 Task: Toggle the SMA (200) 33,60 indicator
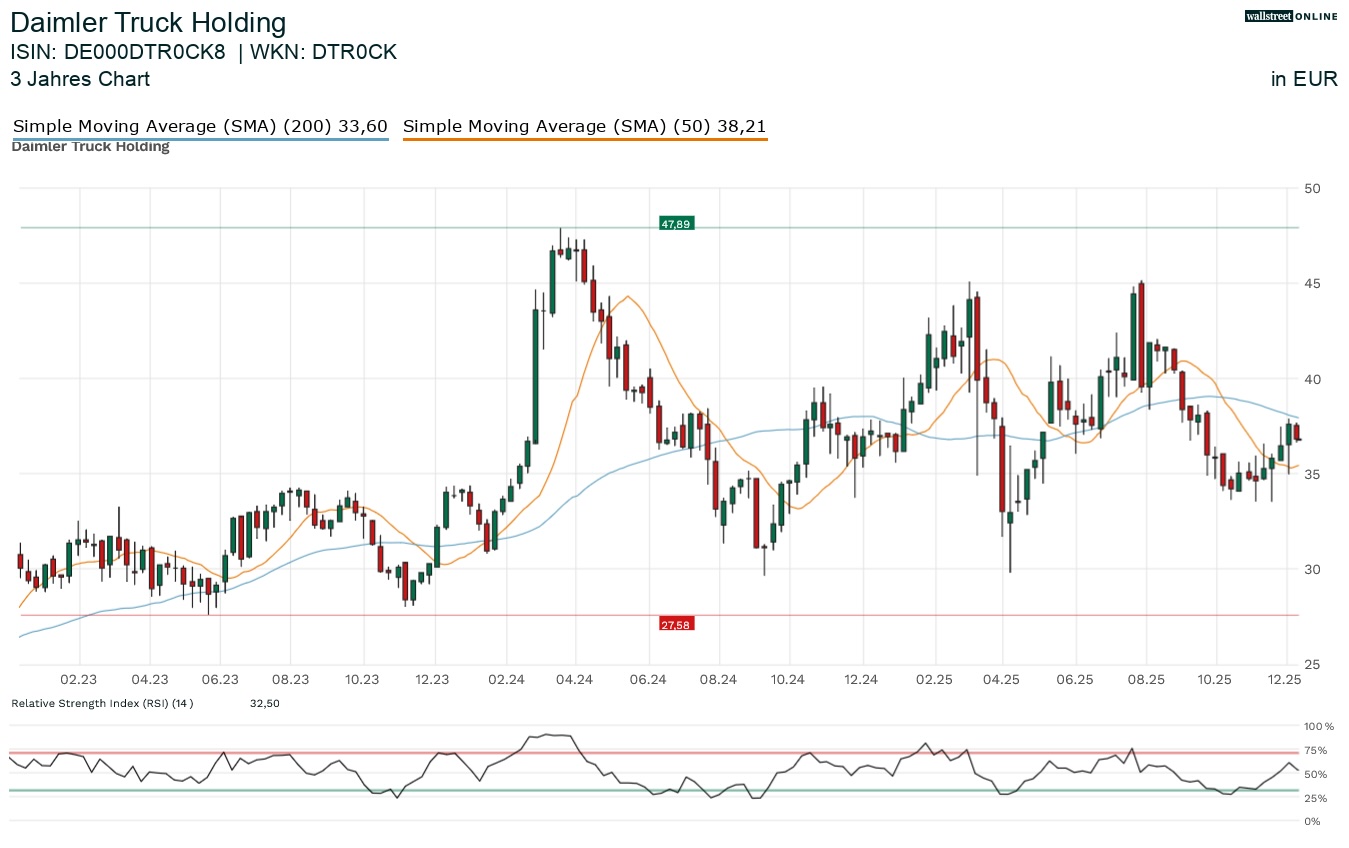click(200, 126)
